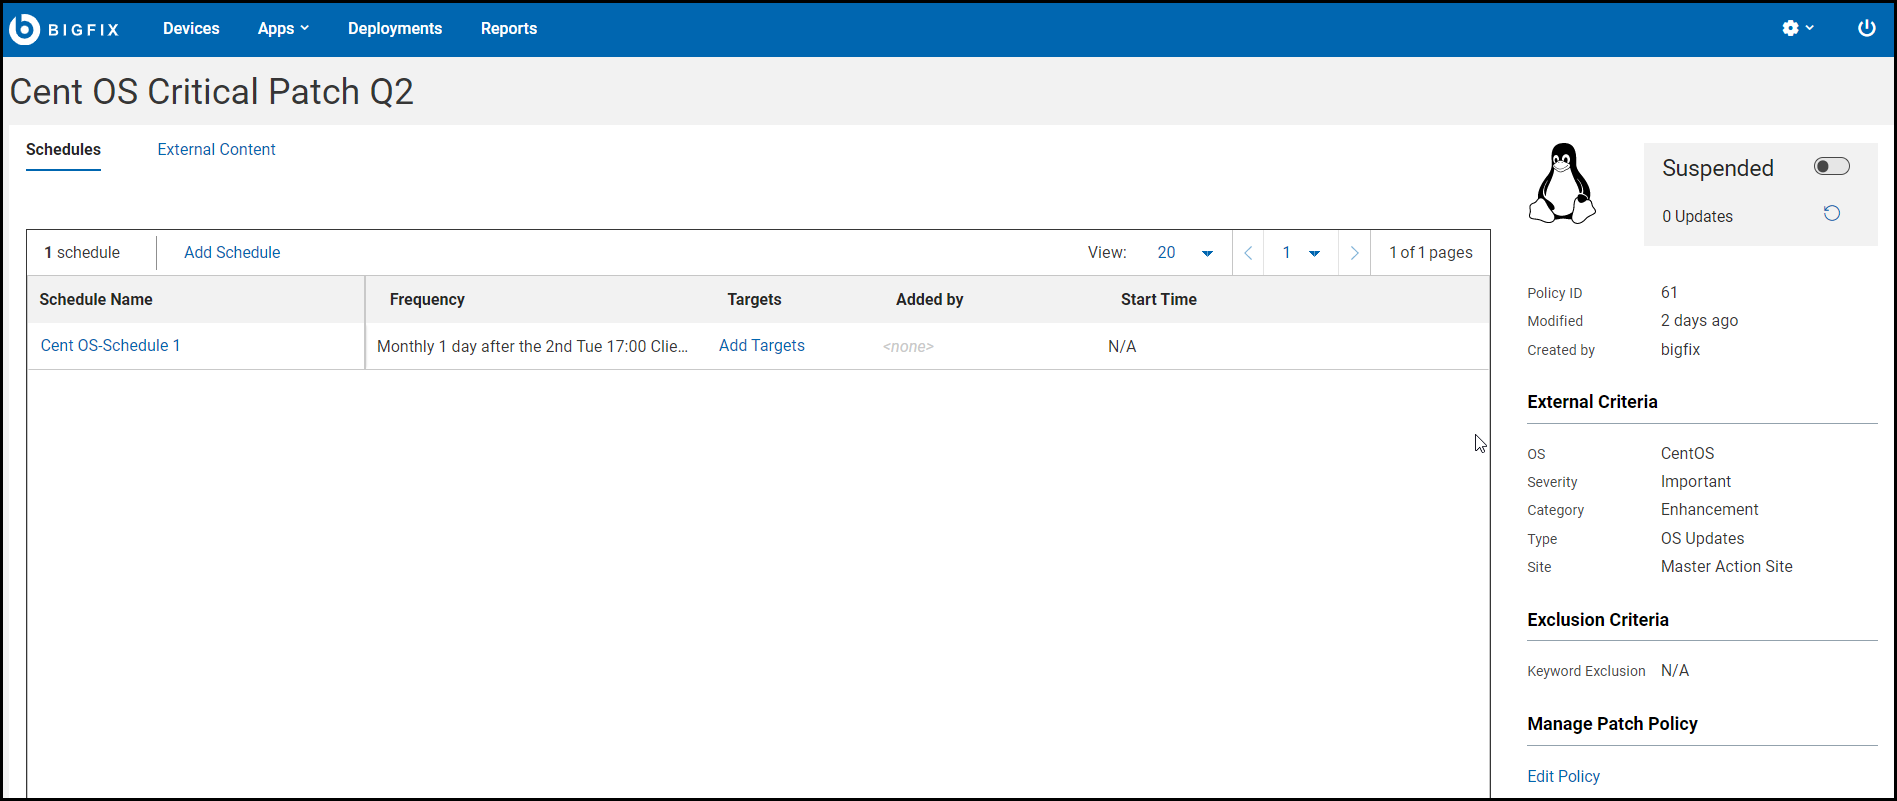Image resolution: width=1897 pixels, height=801 pixels.
Task: Click Add Targets link
Action: [762, 346]
